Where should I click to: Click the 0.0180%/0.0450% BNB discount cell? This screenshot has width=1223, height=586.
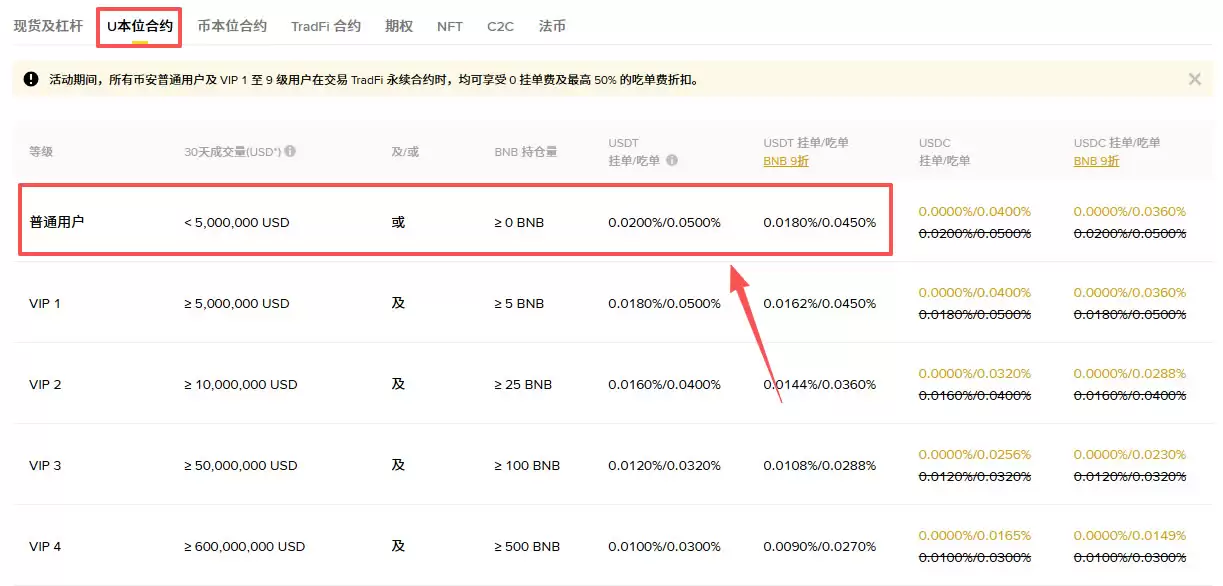820,222
